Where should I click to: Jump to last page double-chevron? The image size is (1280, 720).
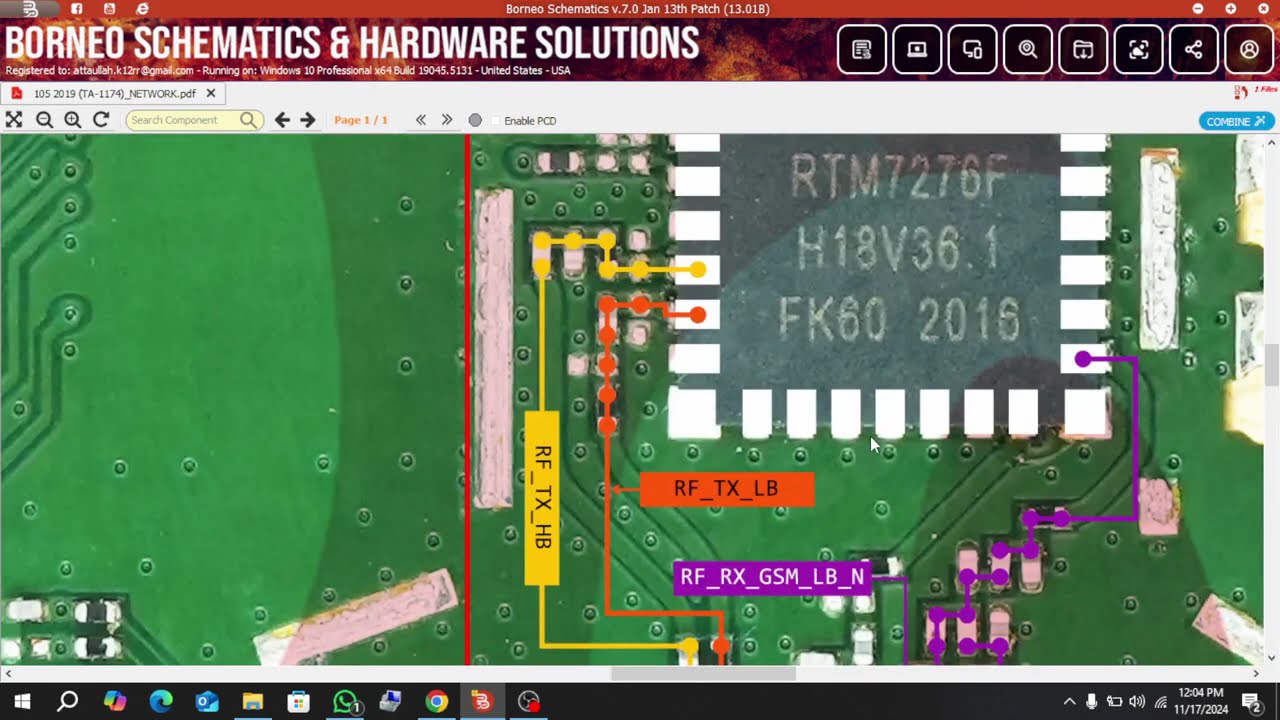click(447, 120)
